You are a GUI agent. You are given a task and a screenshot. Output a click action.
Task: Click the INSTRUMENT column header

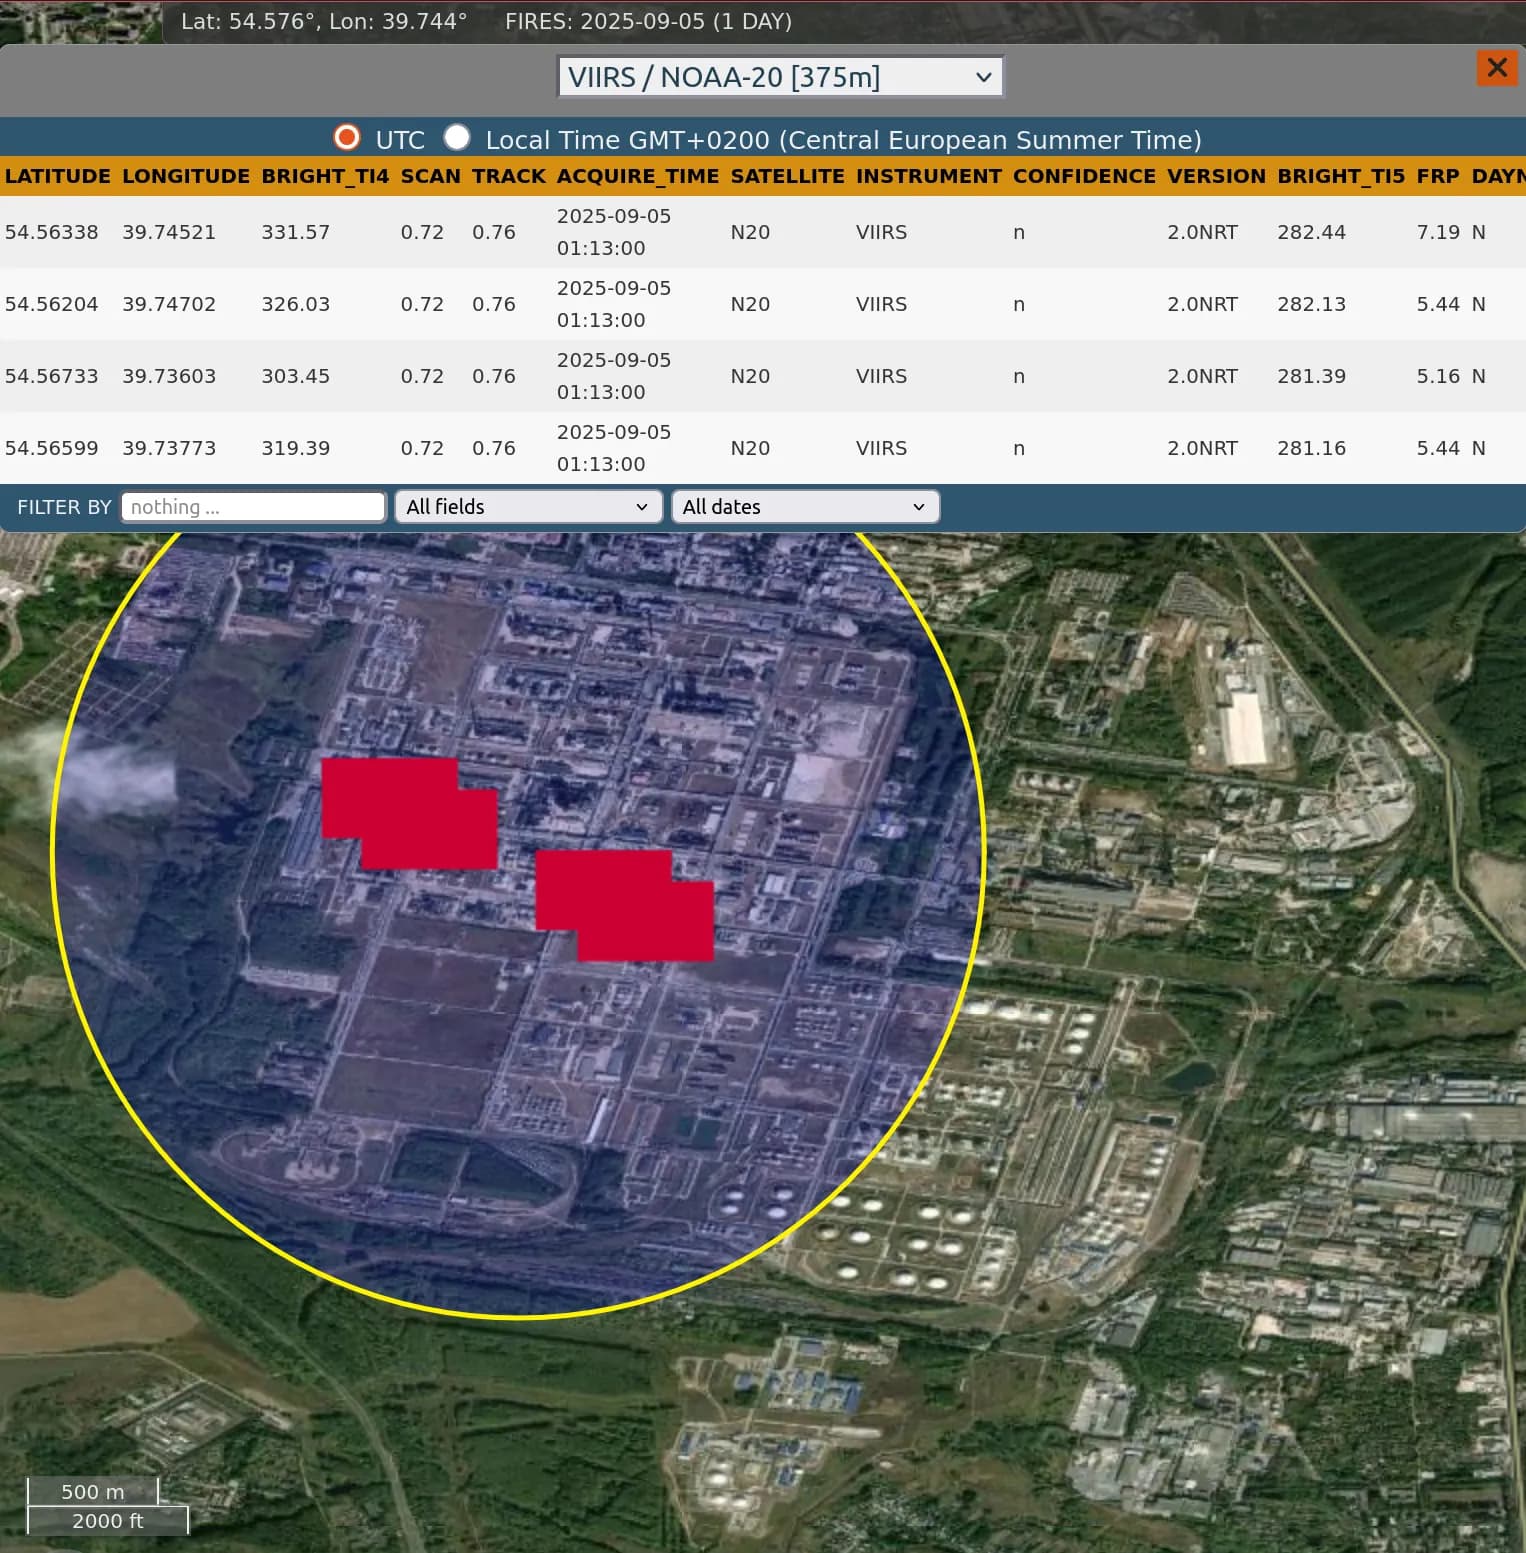(929, 176)
